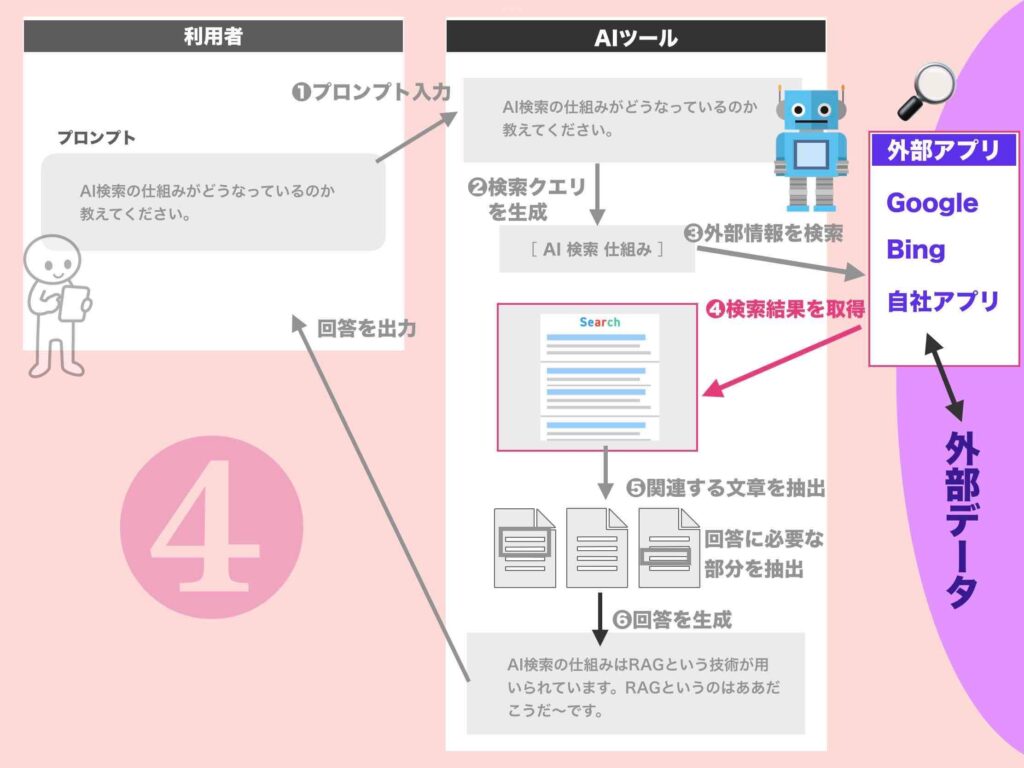Viewport: 1024px width, 768px height.
Task: Click the AIツール header bar
Action: [635, 36]
